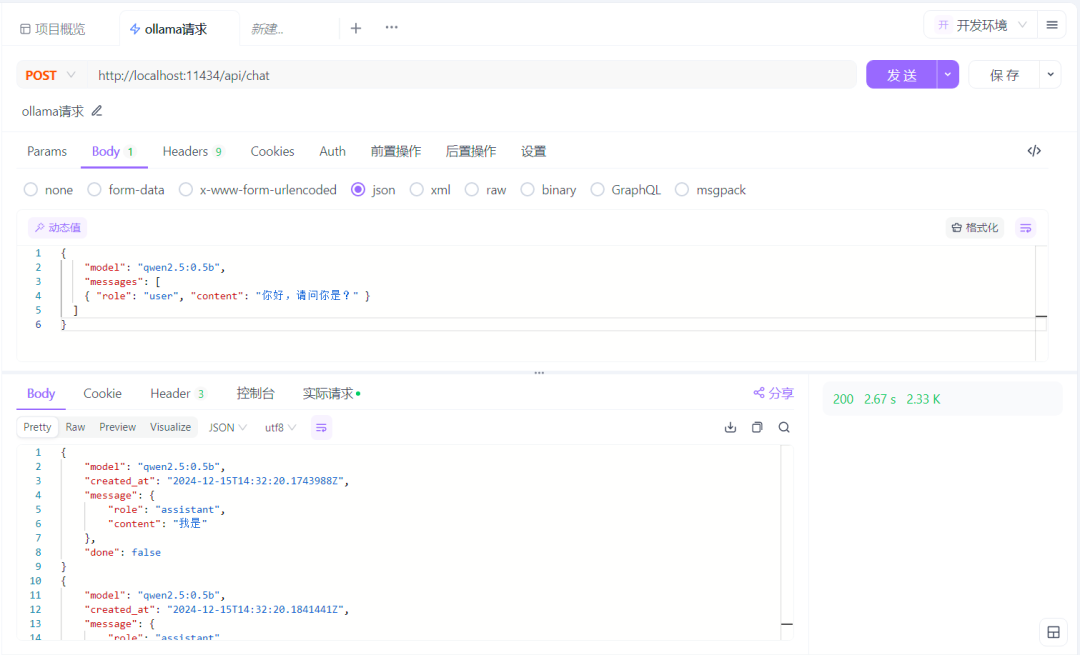The height and width of the screenshot is (655, 1080).
Task: Select the xml body type
Action: 430,190
